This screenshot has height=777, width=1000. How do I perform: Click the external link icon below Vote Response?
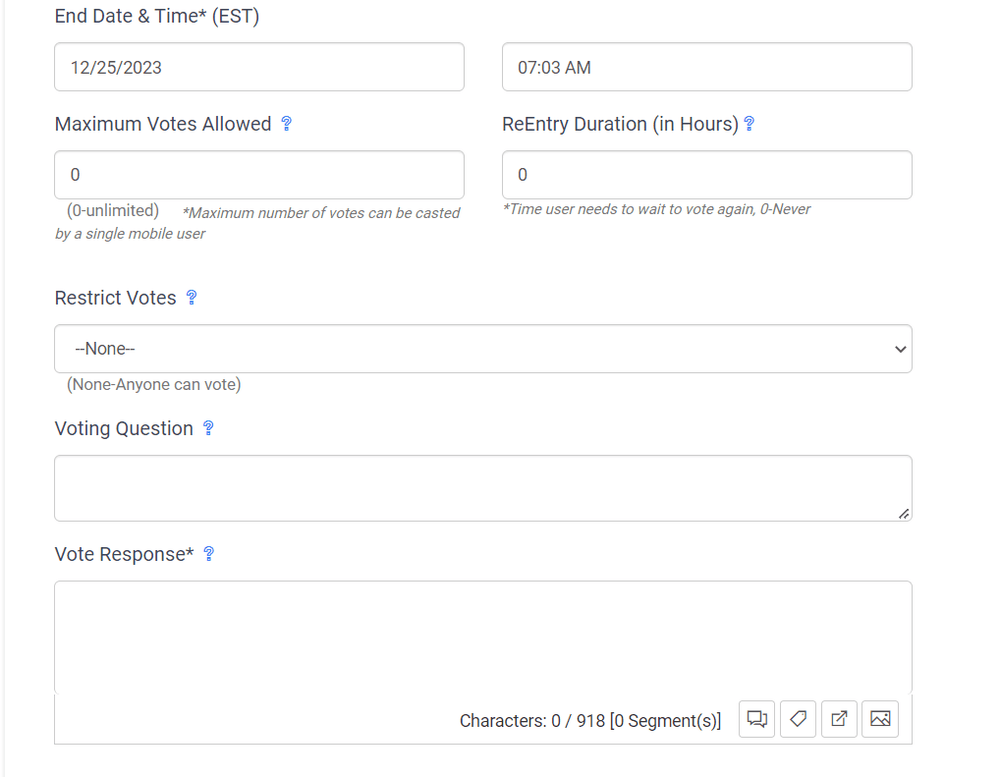pyautogui.click(x=839, y=719)
